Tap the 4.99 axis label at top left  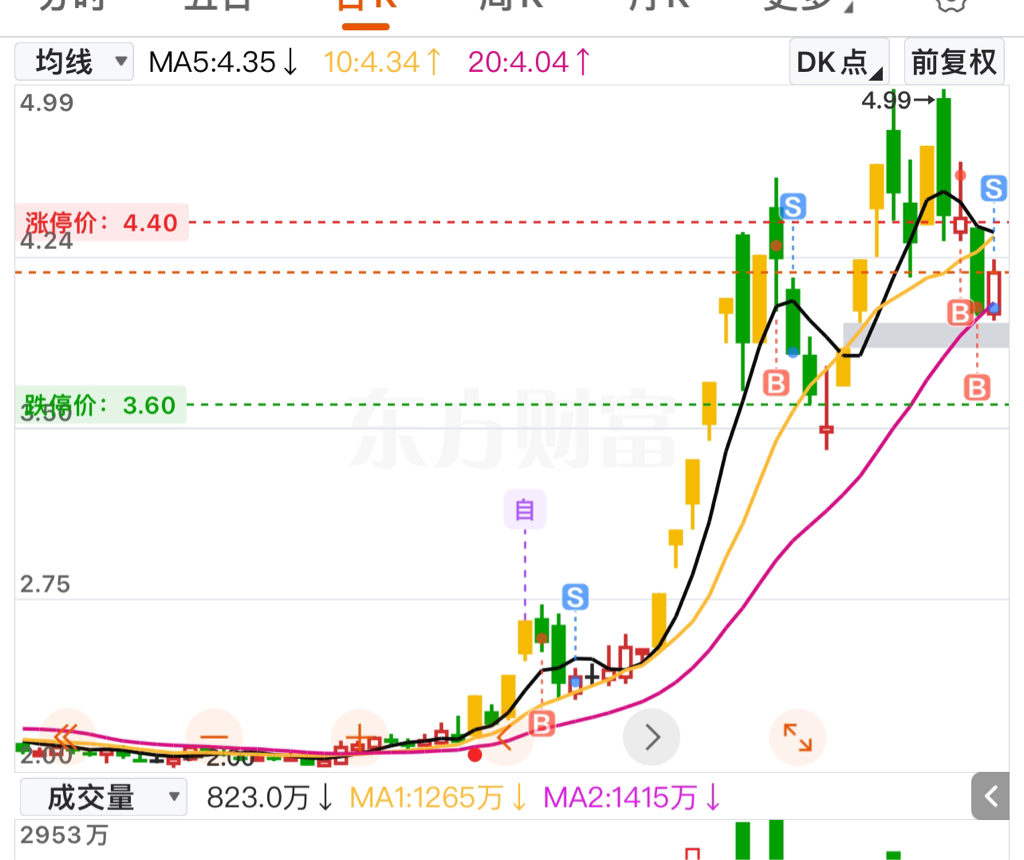47,103
